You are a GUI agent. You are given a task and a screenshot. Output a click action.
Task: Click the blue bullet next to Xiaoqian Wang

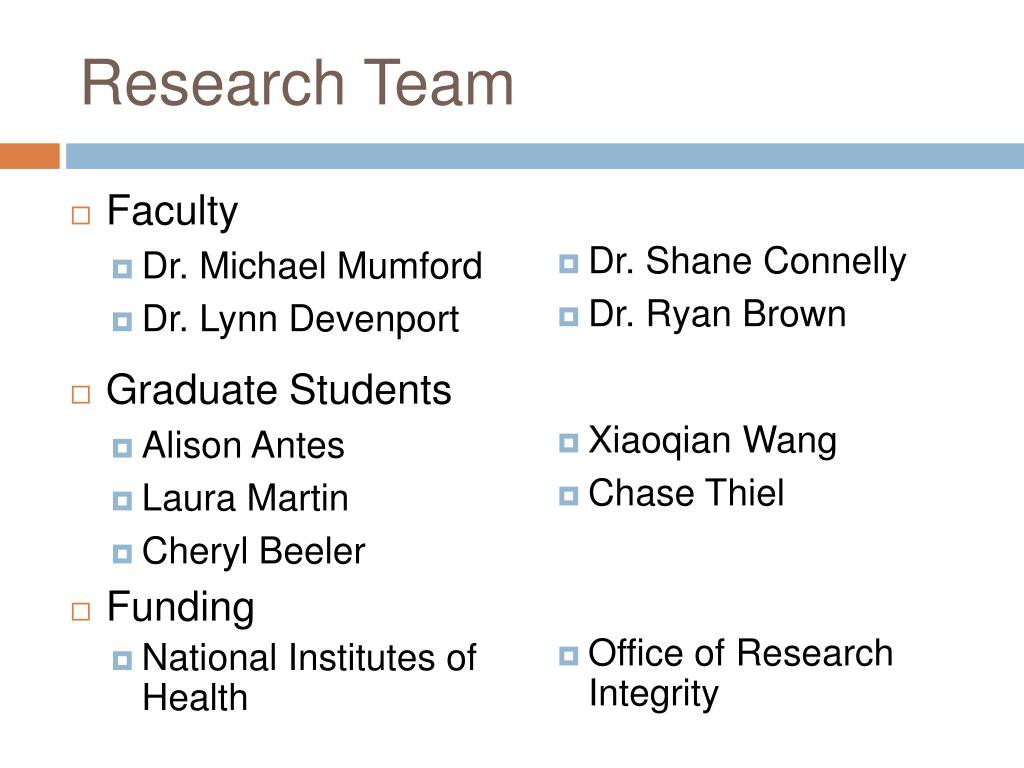coord(568,443)
